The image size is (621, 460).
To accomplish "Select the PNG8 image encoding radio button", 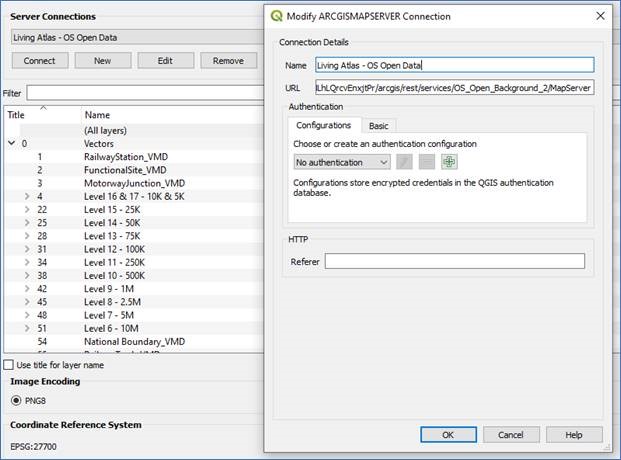I will tap(16, 401).
